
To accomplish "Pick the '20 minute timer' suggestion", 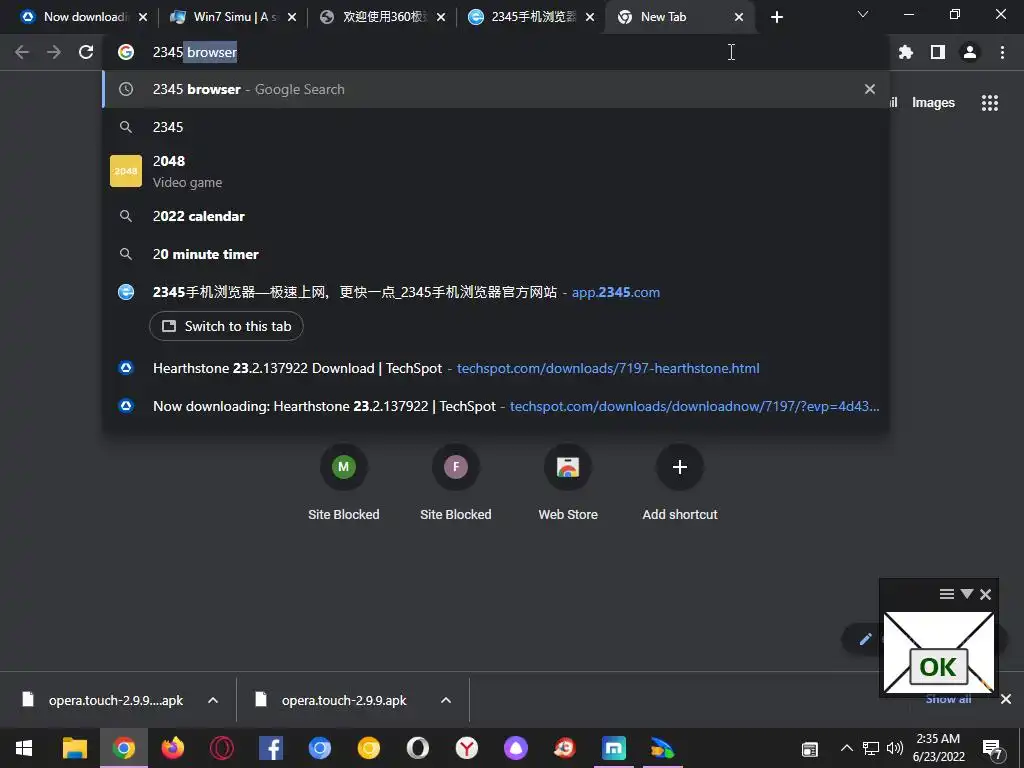I will 495,254.
